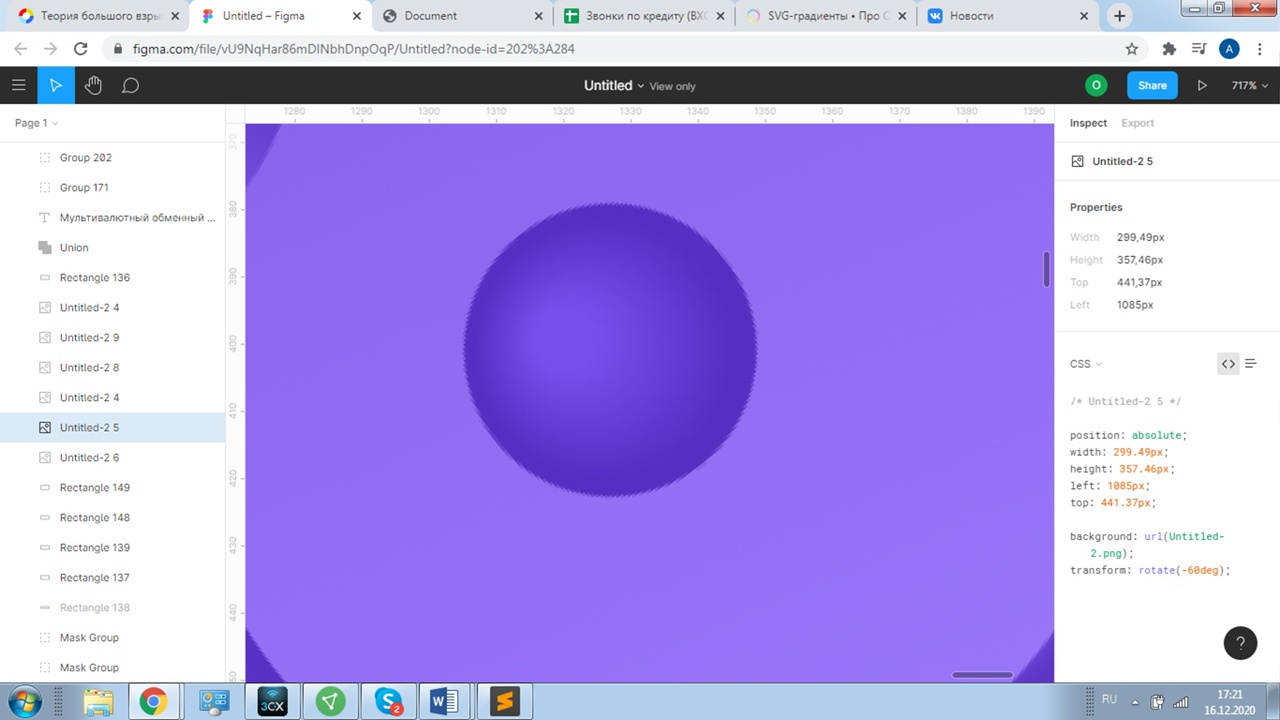
Task: Switch CSS view to code mode icon
Action: [x=1228, y=364]
